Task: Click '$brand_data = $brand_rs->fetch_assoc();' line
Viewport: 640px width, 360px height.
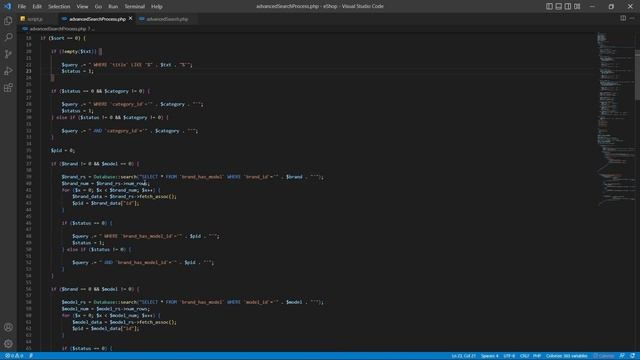Action: (x=124, y=196)
